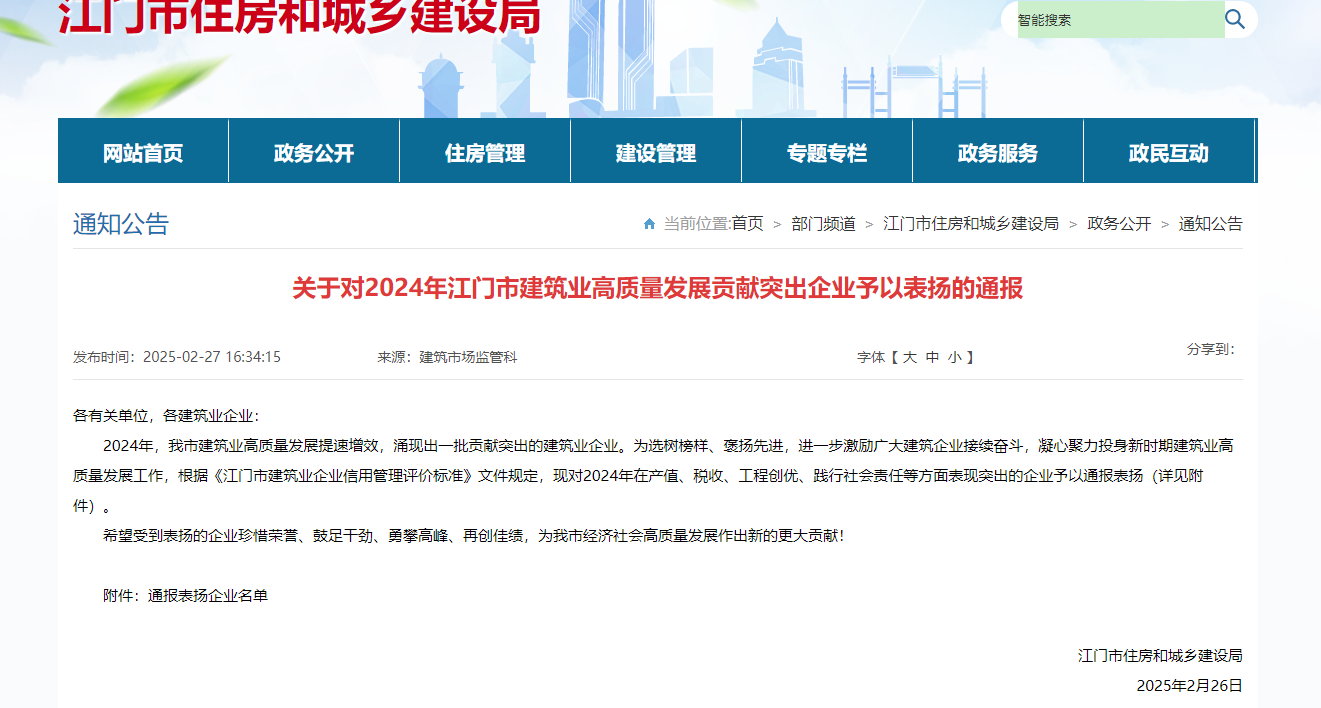
Task: Open the 政民互动 navigation tab
Action: click(x=1169, y=152)
